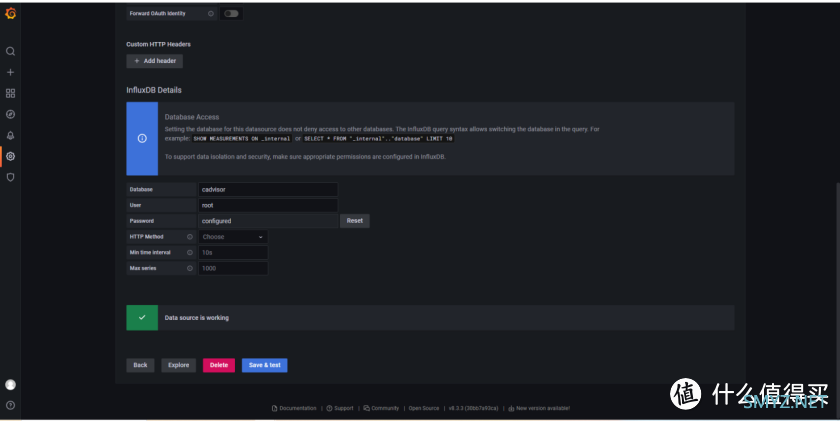Screen dimensions: 840x421
Task: Click the Database Access info icon
Action: pyautogui.click(x=142, y=138)
